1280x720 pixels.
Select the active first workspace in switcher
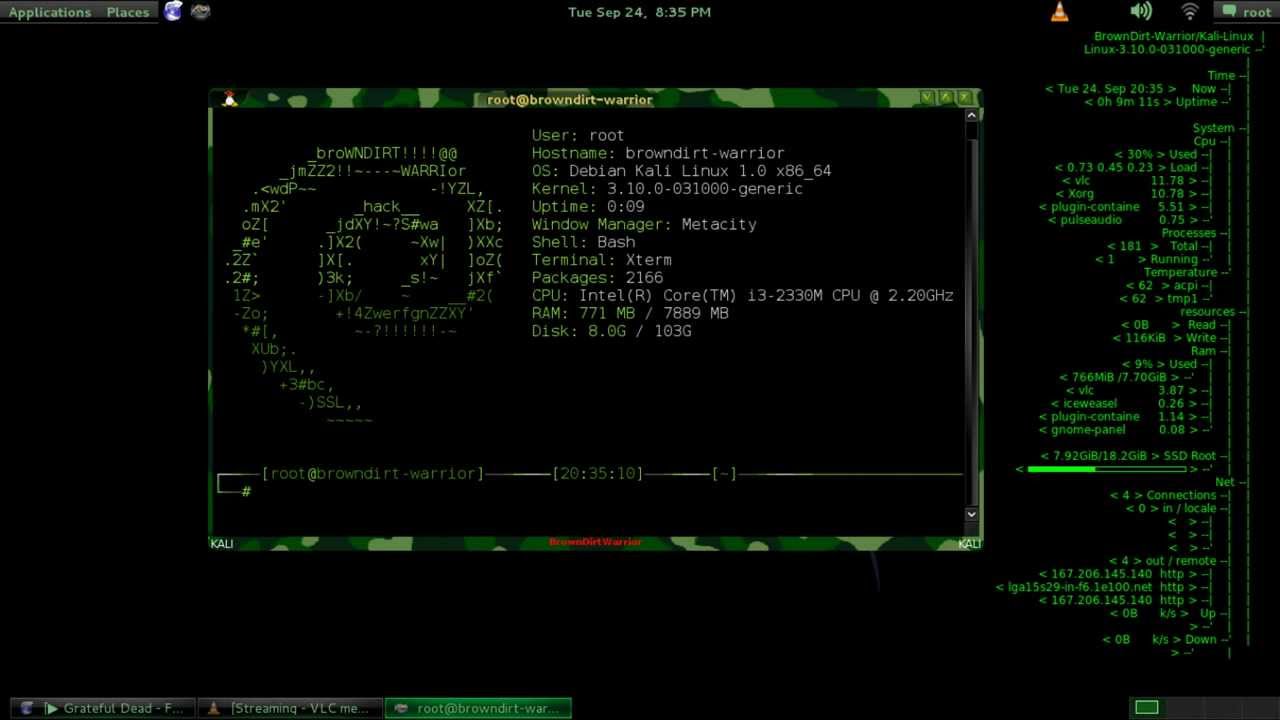click(1146, 708)
